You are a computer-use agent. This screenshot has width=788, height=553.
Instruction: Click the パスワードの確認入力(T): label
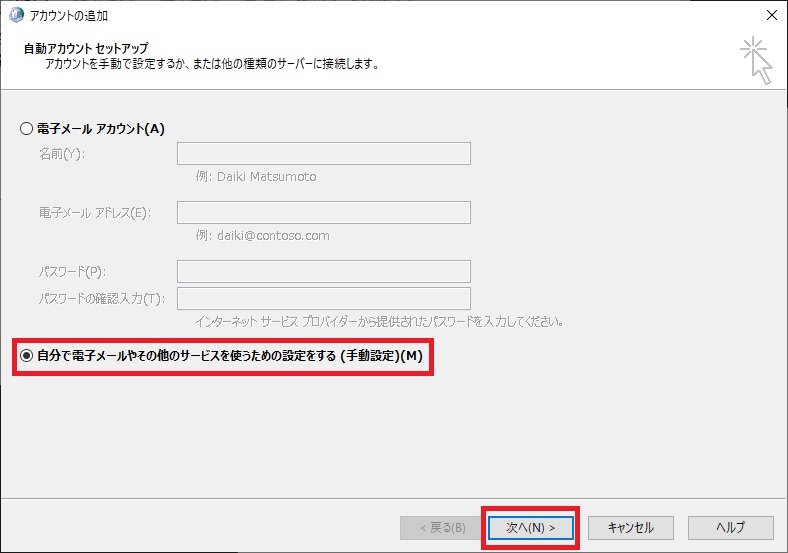coord(102,299)
